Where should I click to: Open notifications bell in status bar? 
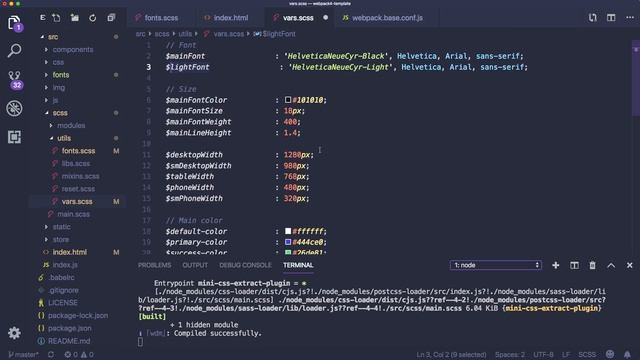(x=627, y=354)
